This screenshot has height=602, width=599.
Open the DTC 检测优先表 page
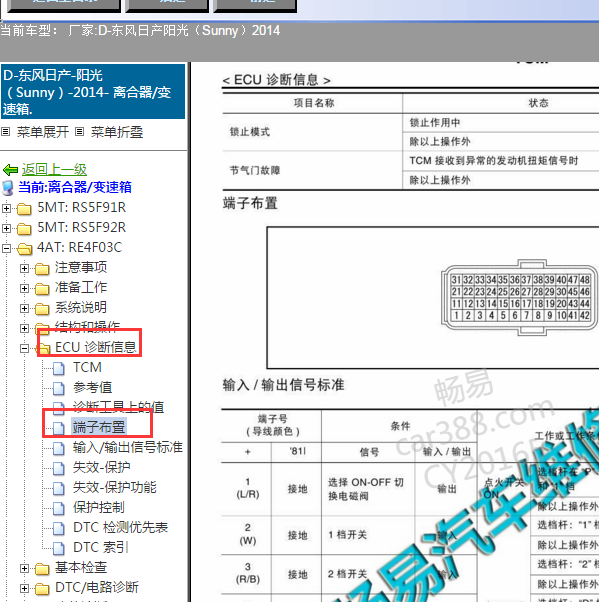tap(121, 528)
